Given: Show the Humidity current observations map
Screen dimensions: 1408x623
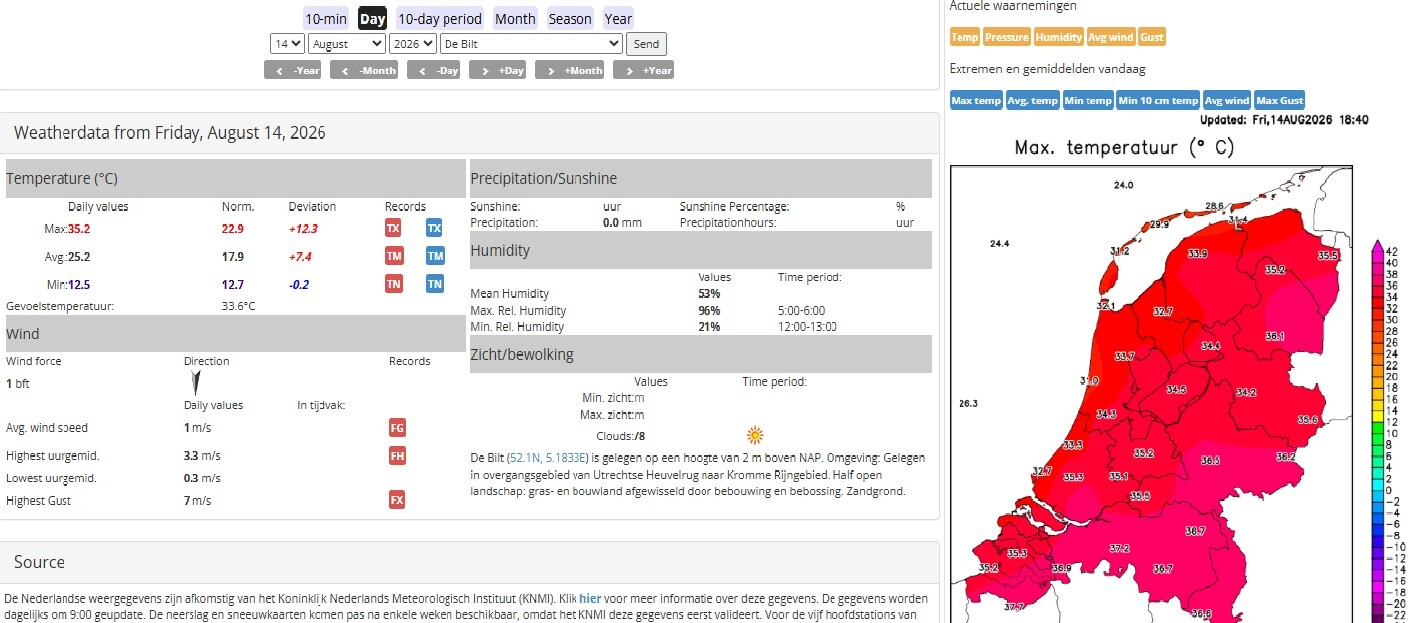Looking at the screenshot, I should 1058,37.
